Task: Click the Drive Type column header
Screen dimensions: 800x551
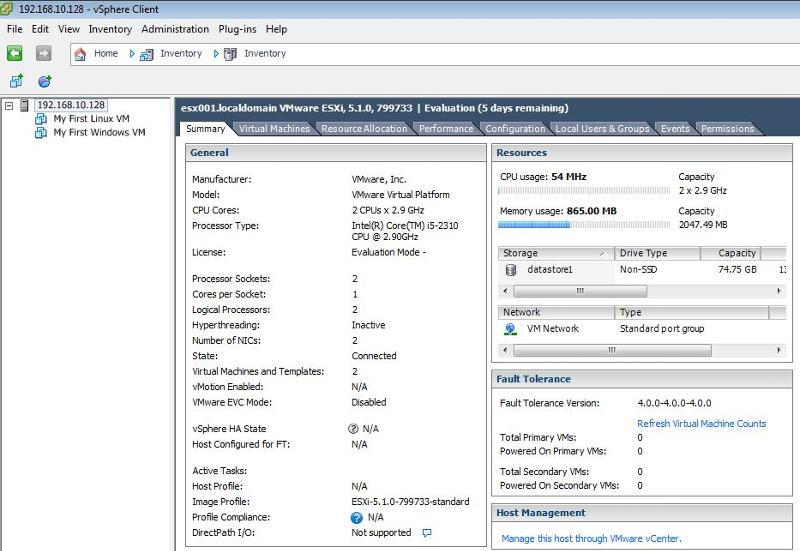Action: click(657, 253)
